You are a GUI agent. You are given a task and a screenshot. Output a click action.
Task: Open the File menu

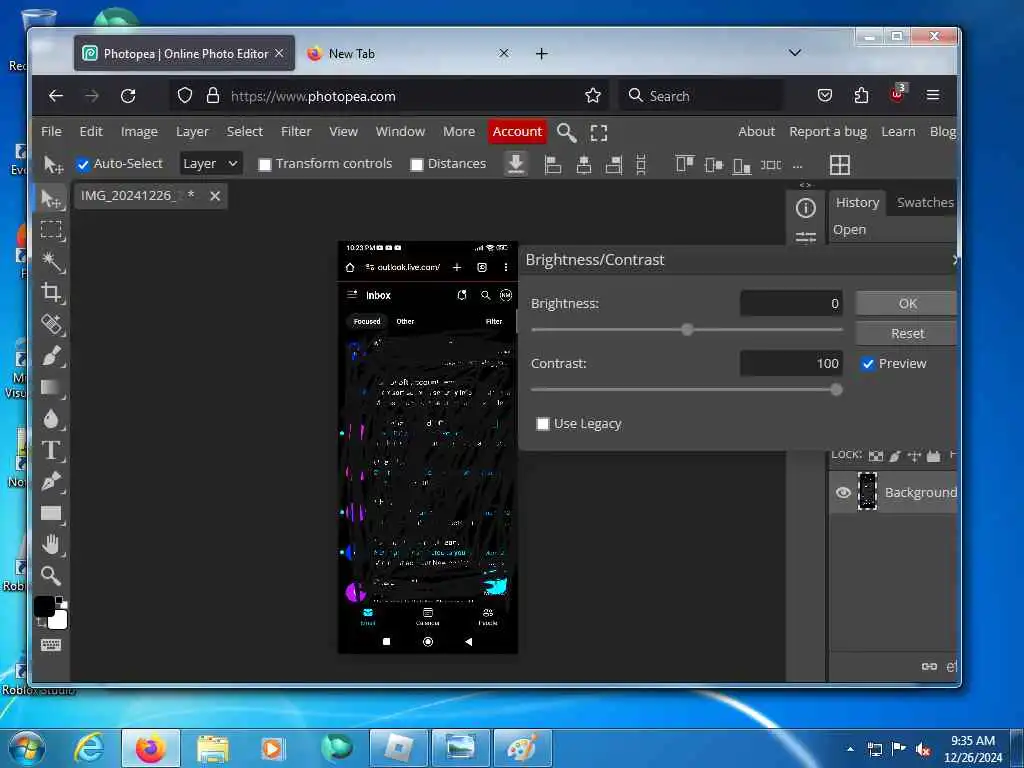tap(51, 131)
